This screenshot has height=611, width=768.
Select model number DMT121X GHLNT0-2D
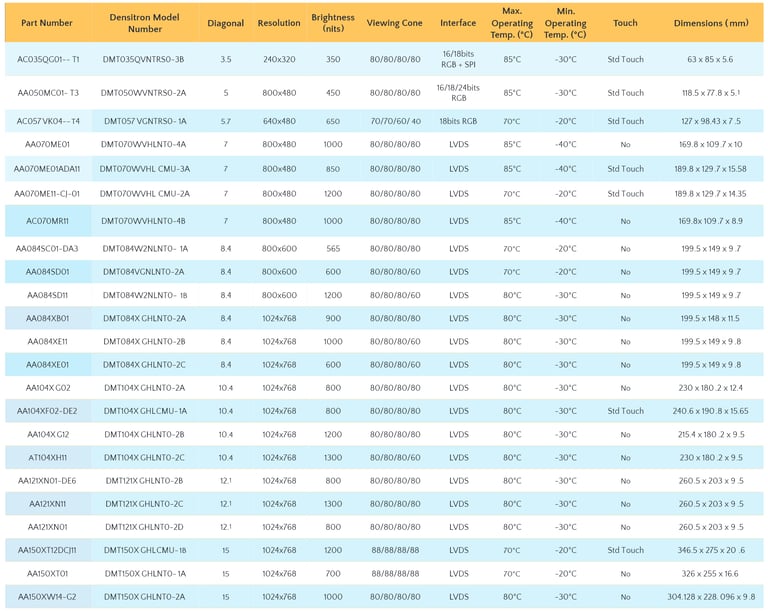coord(144,527)
